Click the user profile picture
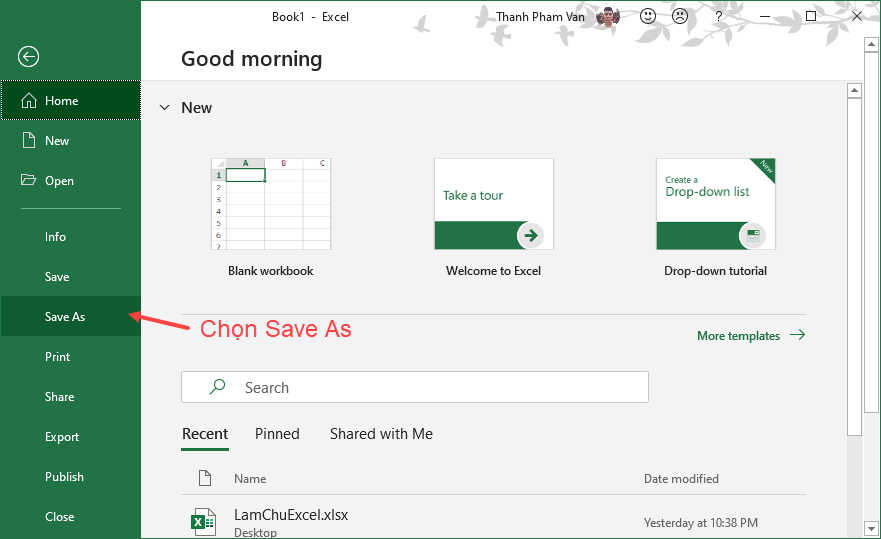The height and width of the screenshot is (539, 881). tap(607, 17)
